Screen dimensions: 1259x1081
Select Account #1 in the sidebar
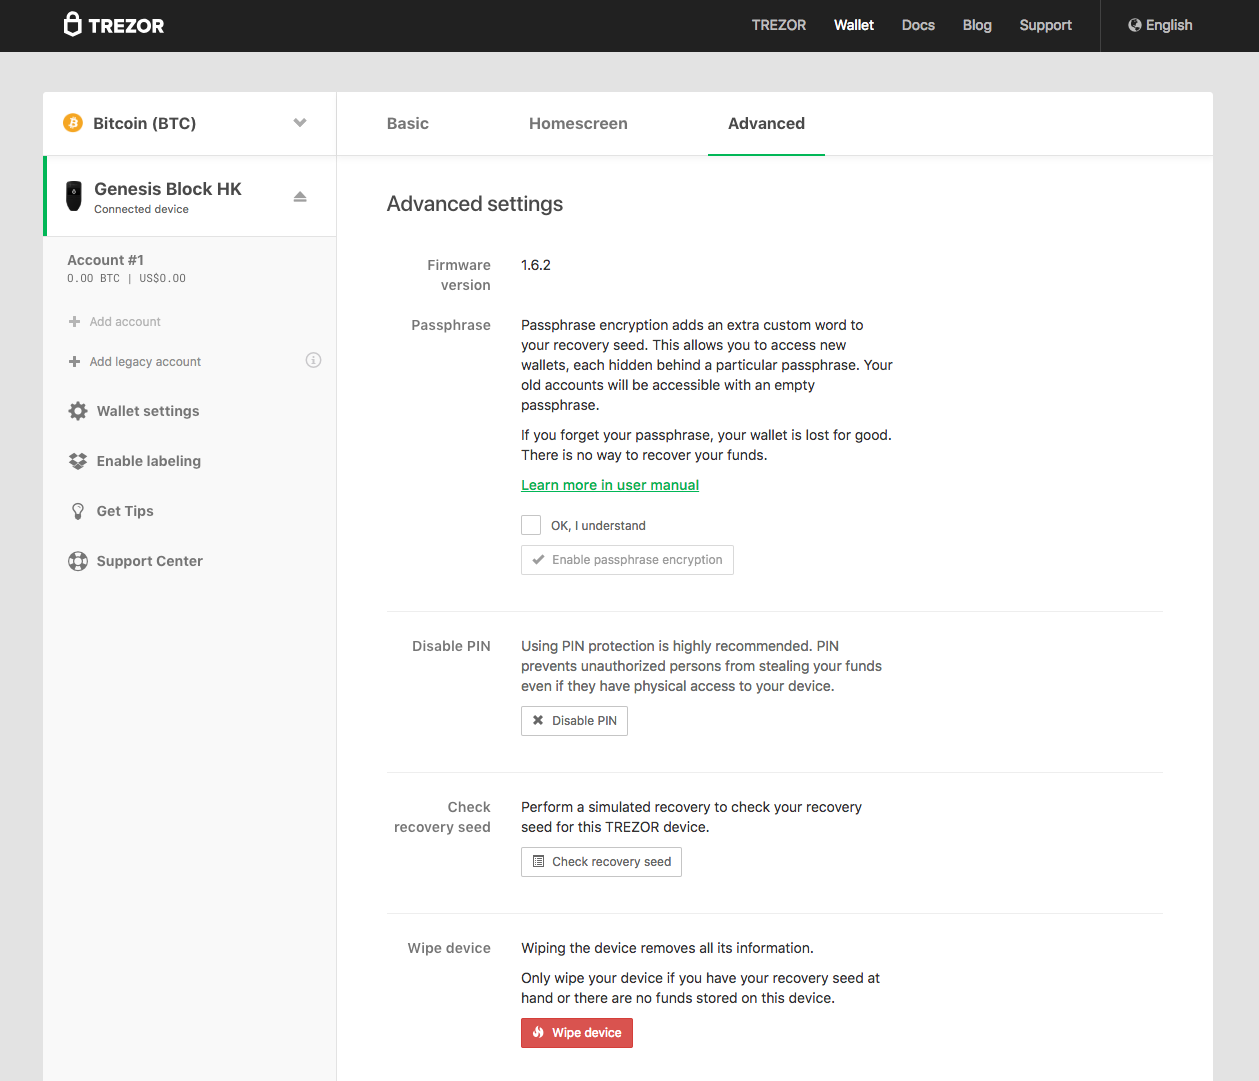pyautogui.click(x=106, y=260)
